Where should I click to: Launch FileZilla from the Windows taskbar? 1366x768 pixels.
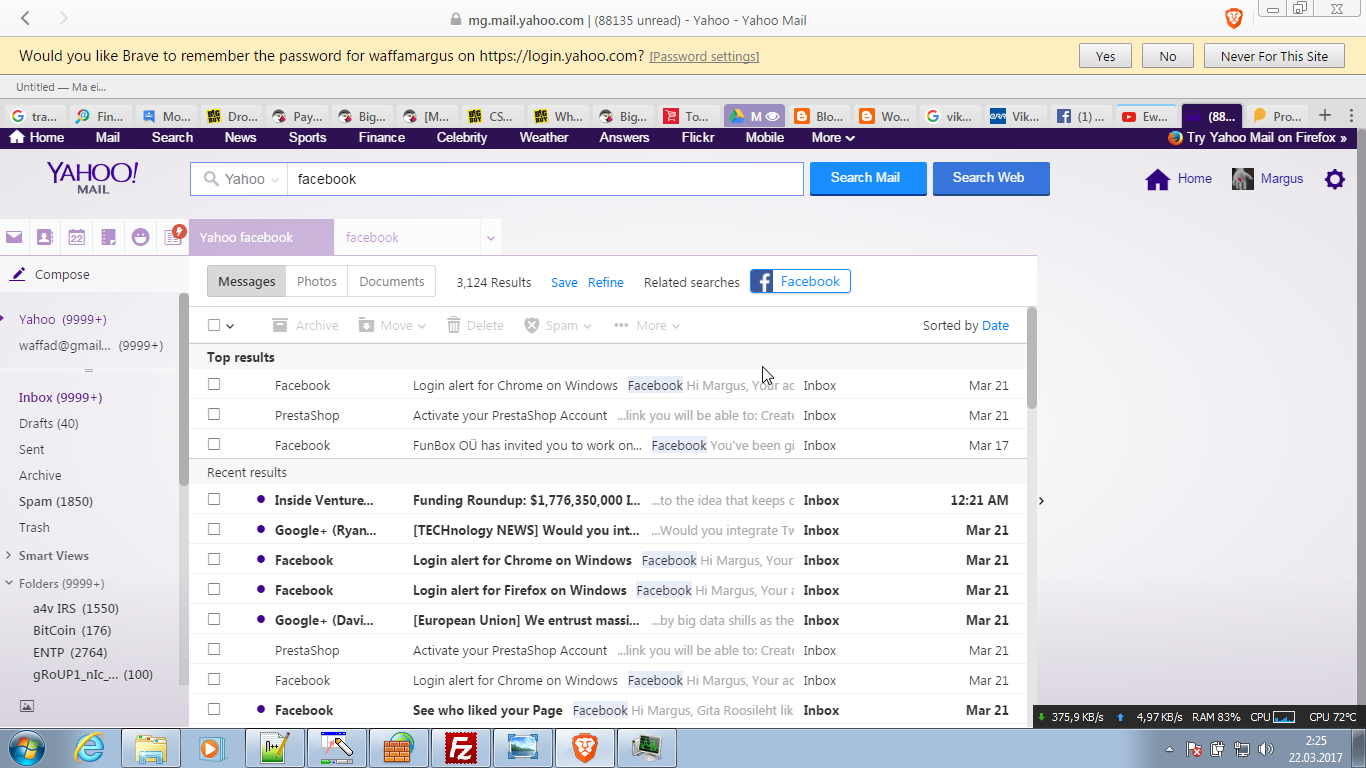(462, 747)
